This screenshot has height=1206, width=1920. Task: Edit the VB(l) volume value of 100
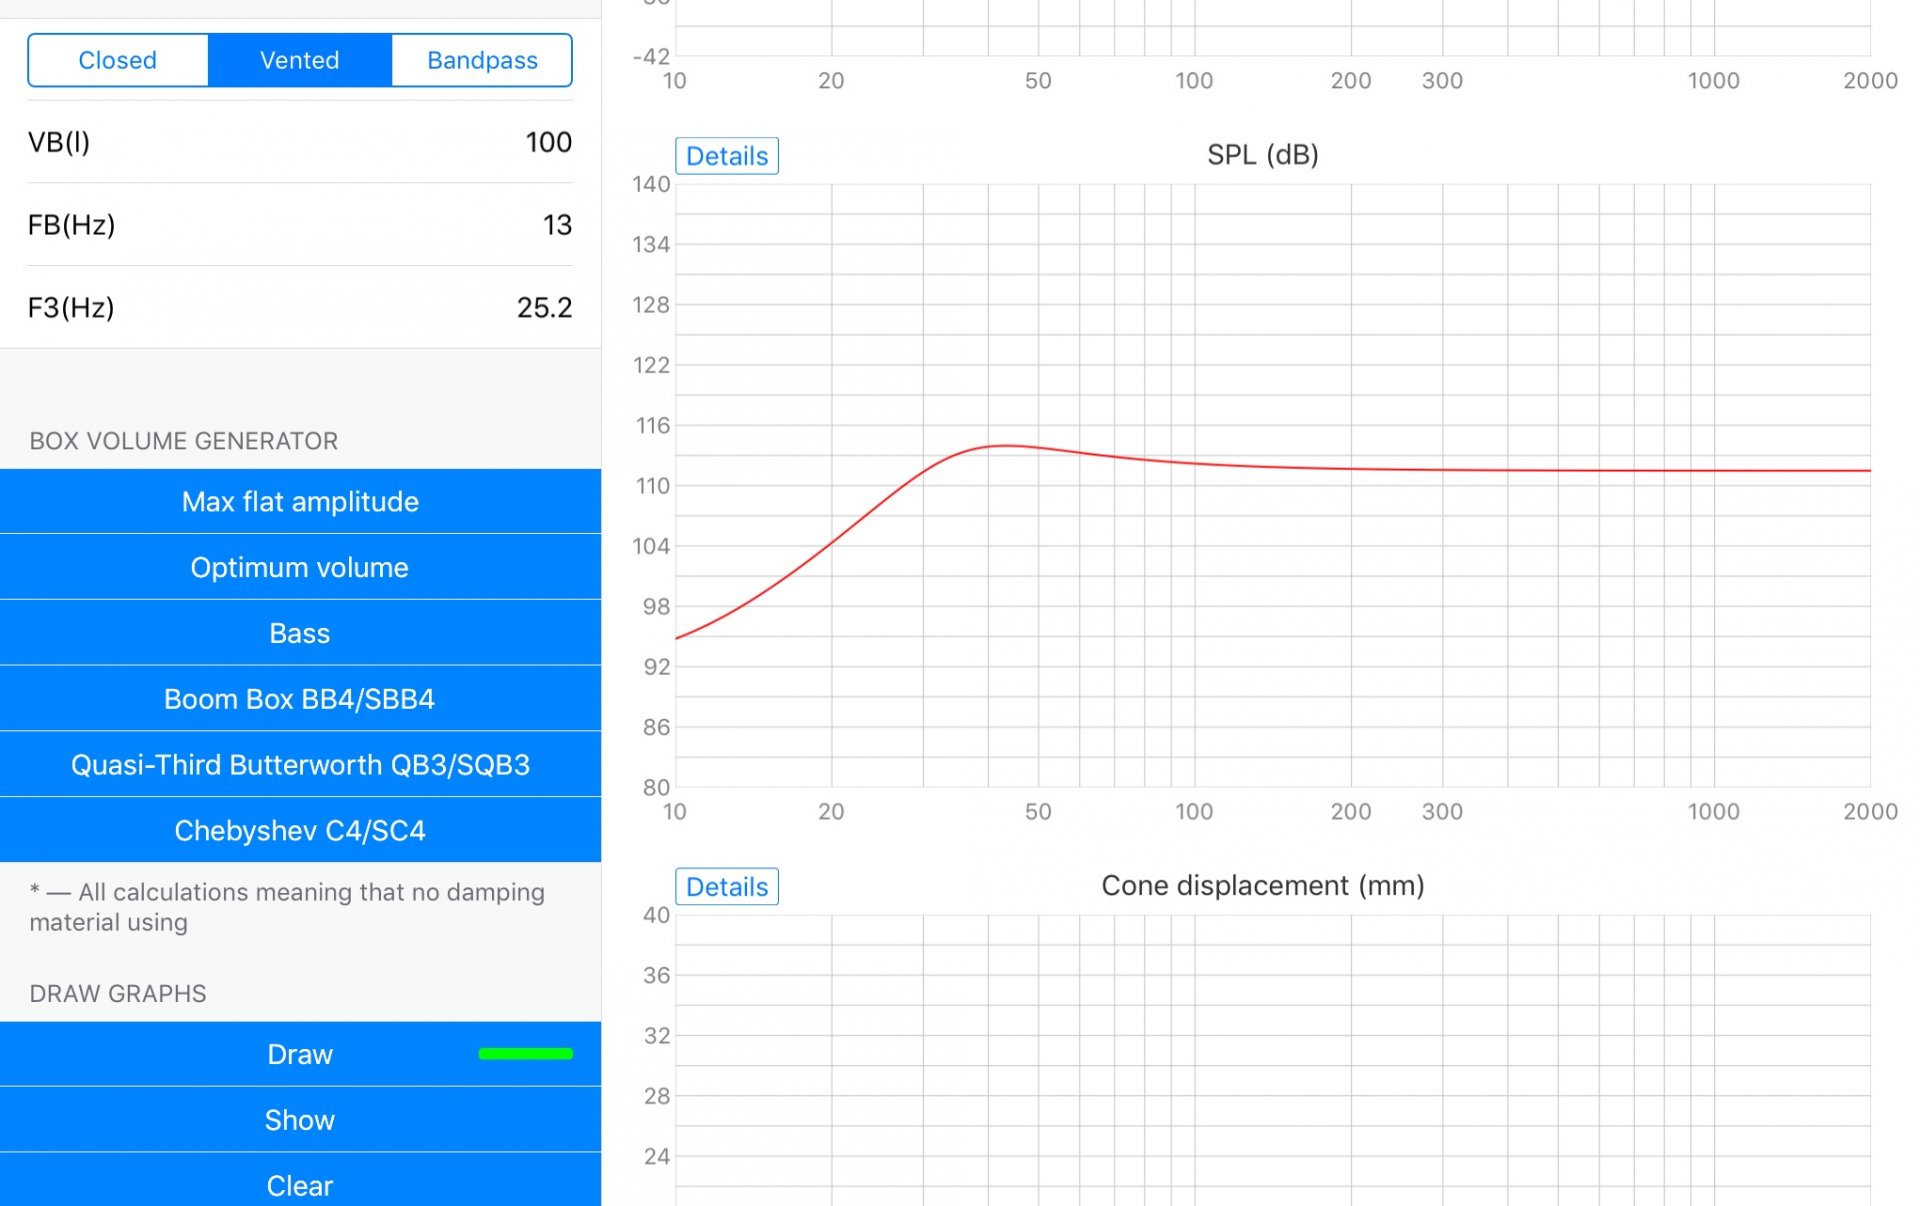tap(547, 142)
